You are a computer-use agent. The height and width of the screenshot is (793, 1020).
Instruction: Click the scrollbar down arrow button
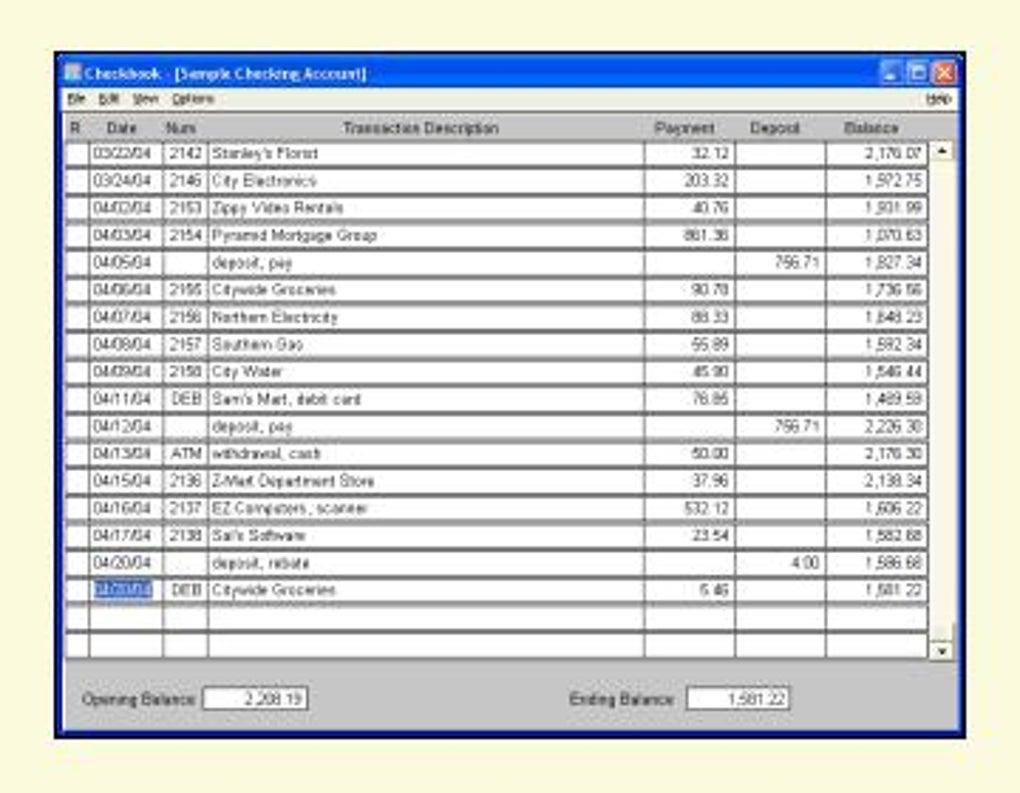click(x=941, y=650)
